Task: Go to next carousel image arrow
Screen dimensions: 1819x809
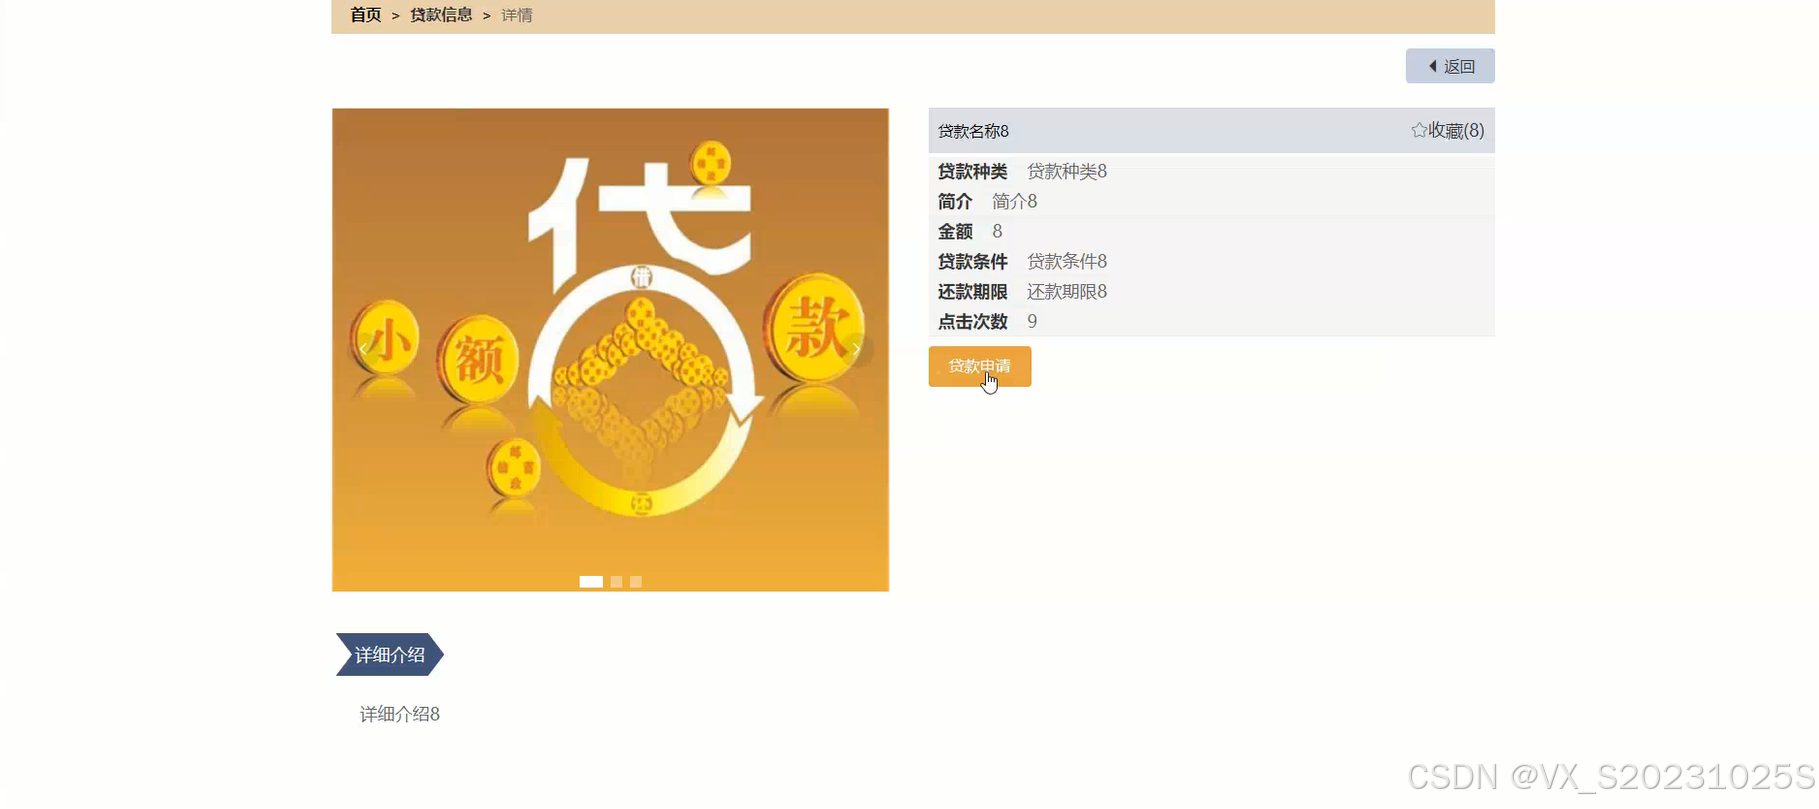Action: [857, 350]
